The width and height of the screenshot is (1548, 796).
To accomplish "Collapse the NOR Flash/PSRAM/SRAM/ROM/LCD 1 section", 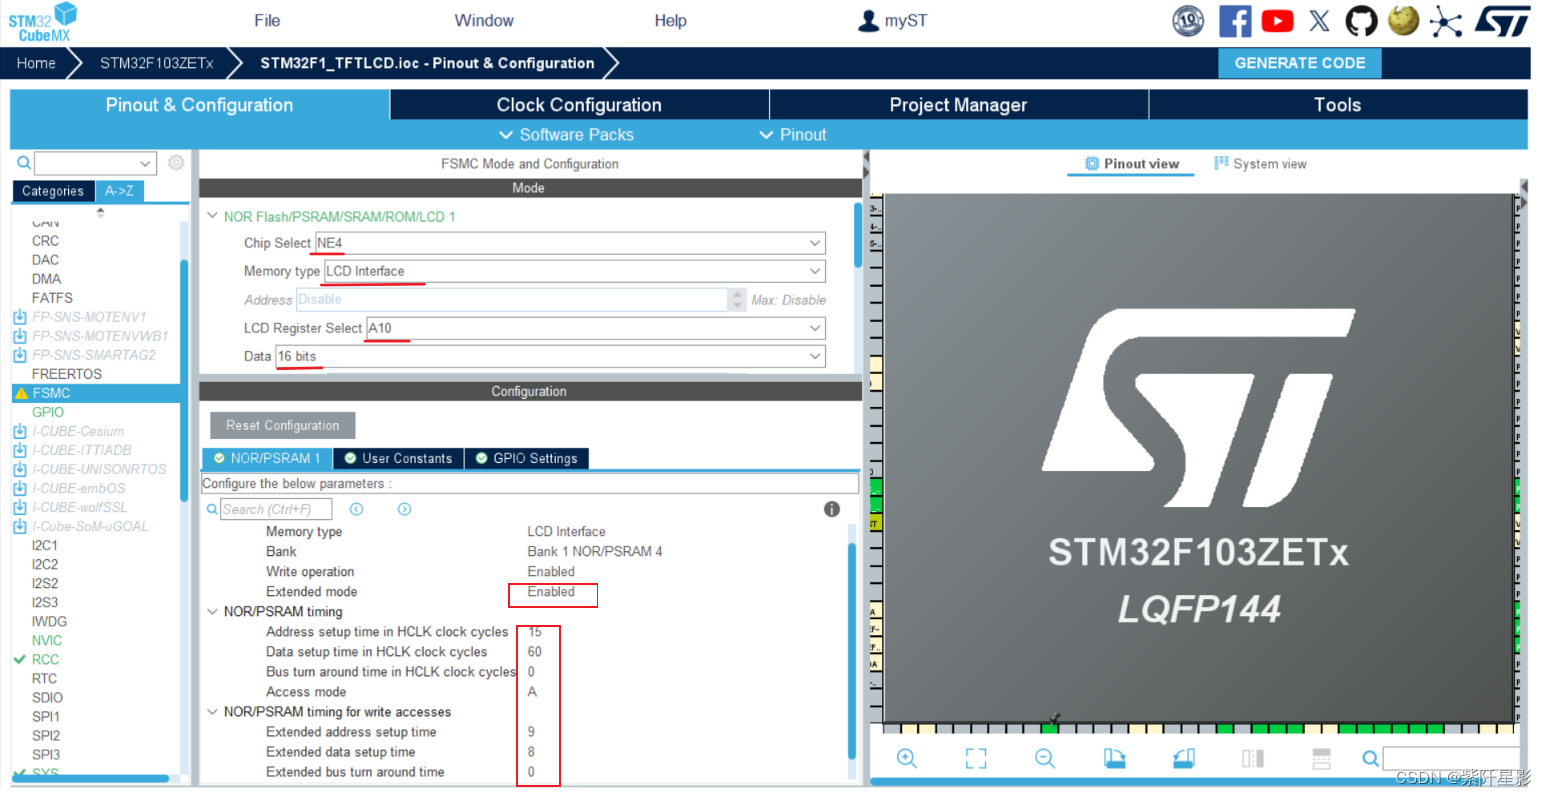I will point(212,216).
